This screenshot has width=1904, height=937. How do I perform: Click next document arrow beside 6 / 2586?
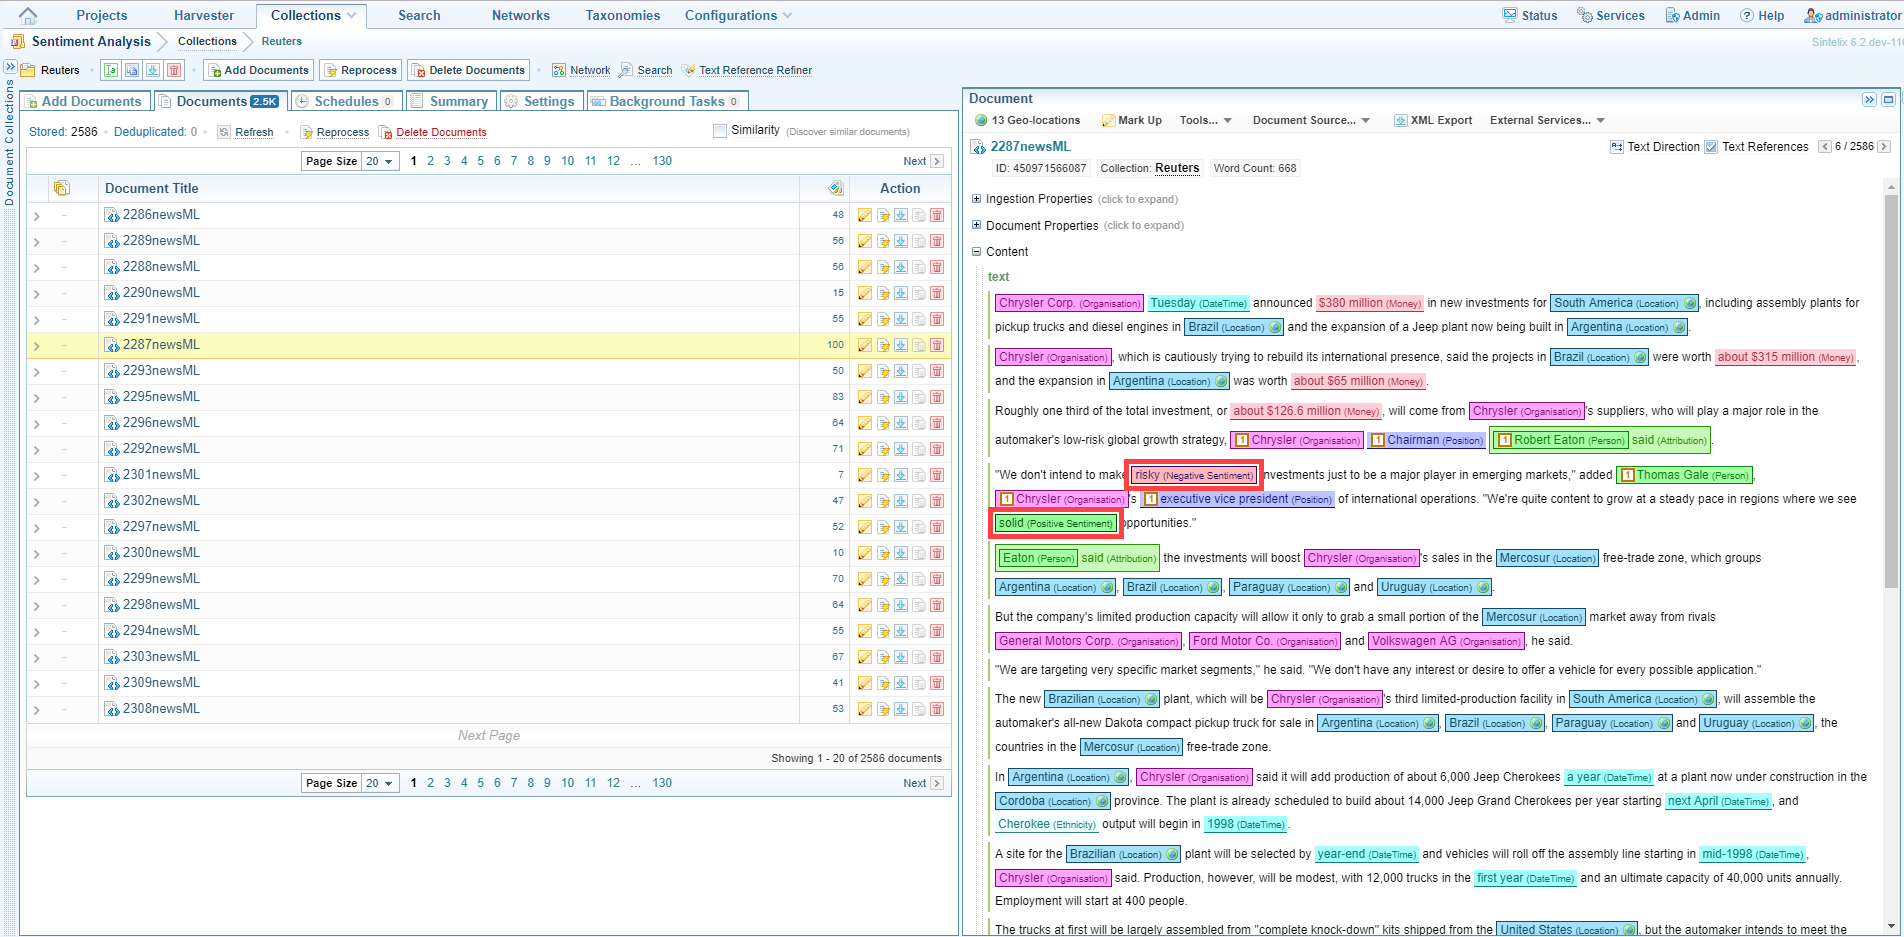pyautogui.click(x=1884, y=146)
